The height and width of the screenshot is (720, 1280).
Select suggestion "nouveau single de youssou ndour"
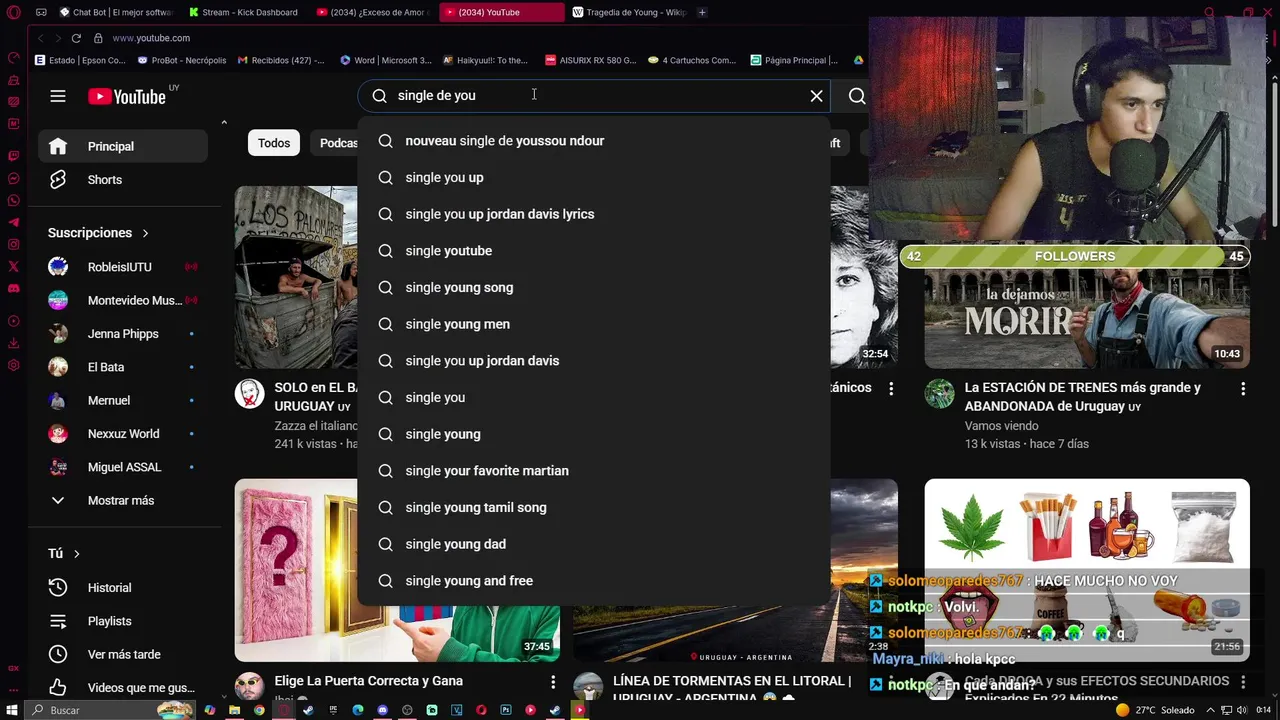click(x=594, y=141)
